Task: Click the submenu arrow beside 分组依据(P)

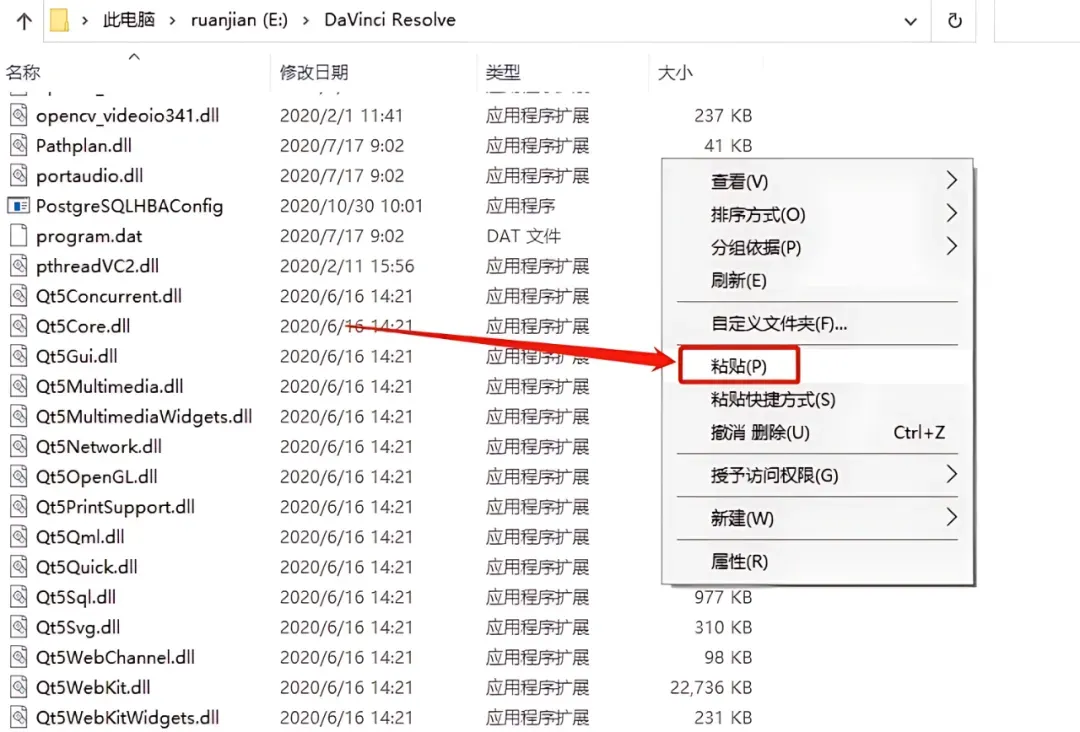Action: pyautogui.click(x=951, y=246)
